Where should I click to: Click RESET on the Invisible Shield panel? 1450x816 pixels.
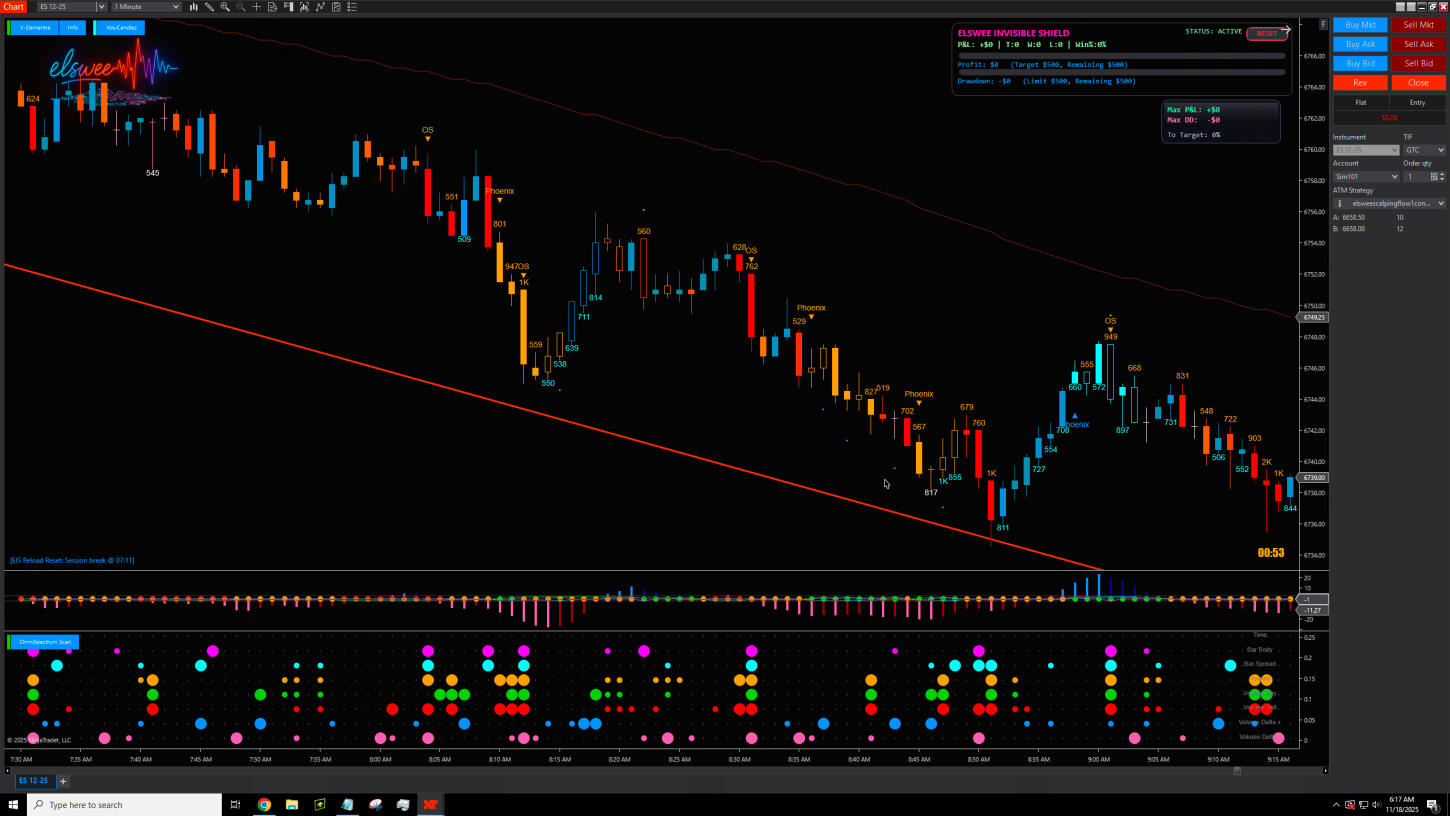click(1266, 34)
